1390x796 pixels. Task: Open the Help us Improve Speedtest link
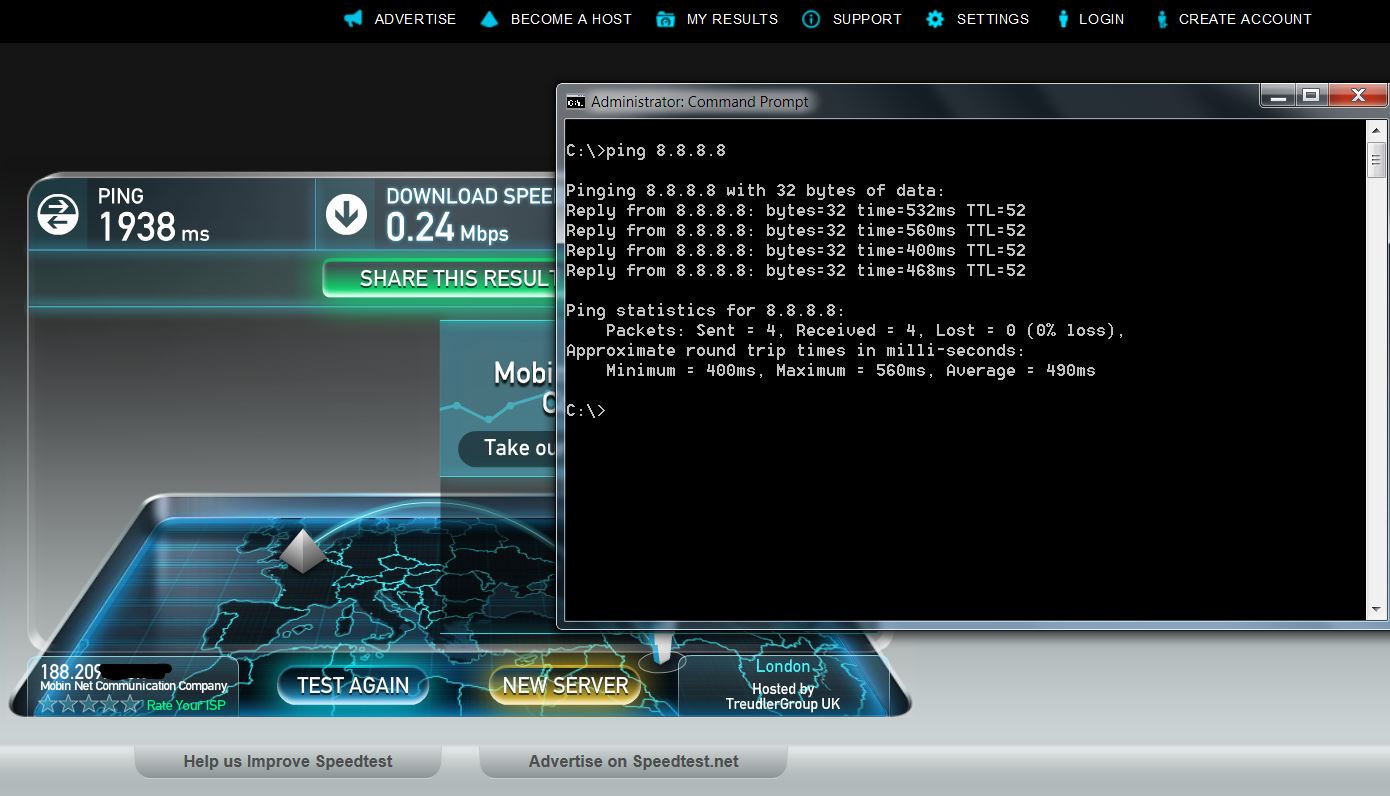click(288, 761)
